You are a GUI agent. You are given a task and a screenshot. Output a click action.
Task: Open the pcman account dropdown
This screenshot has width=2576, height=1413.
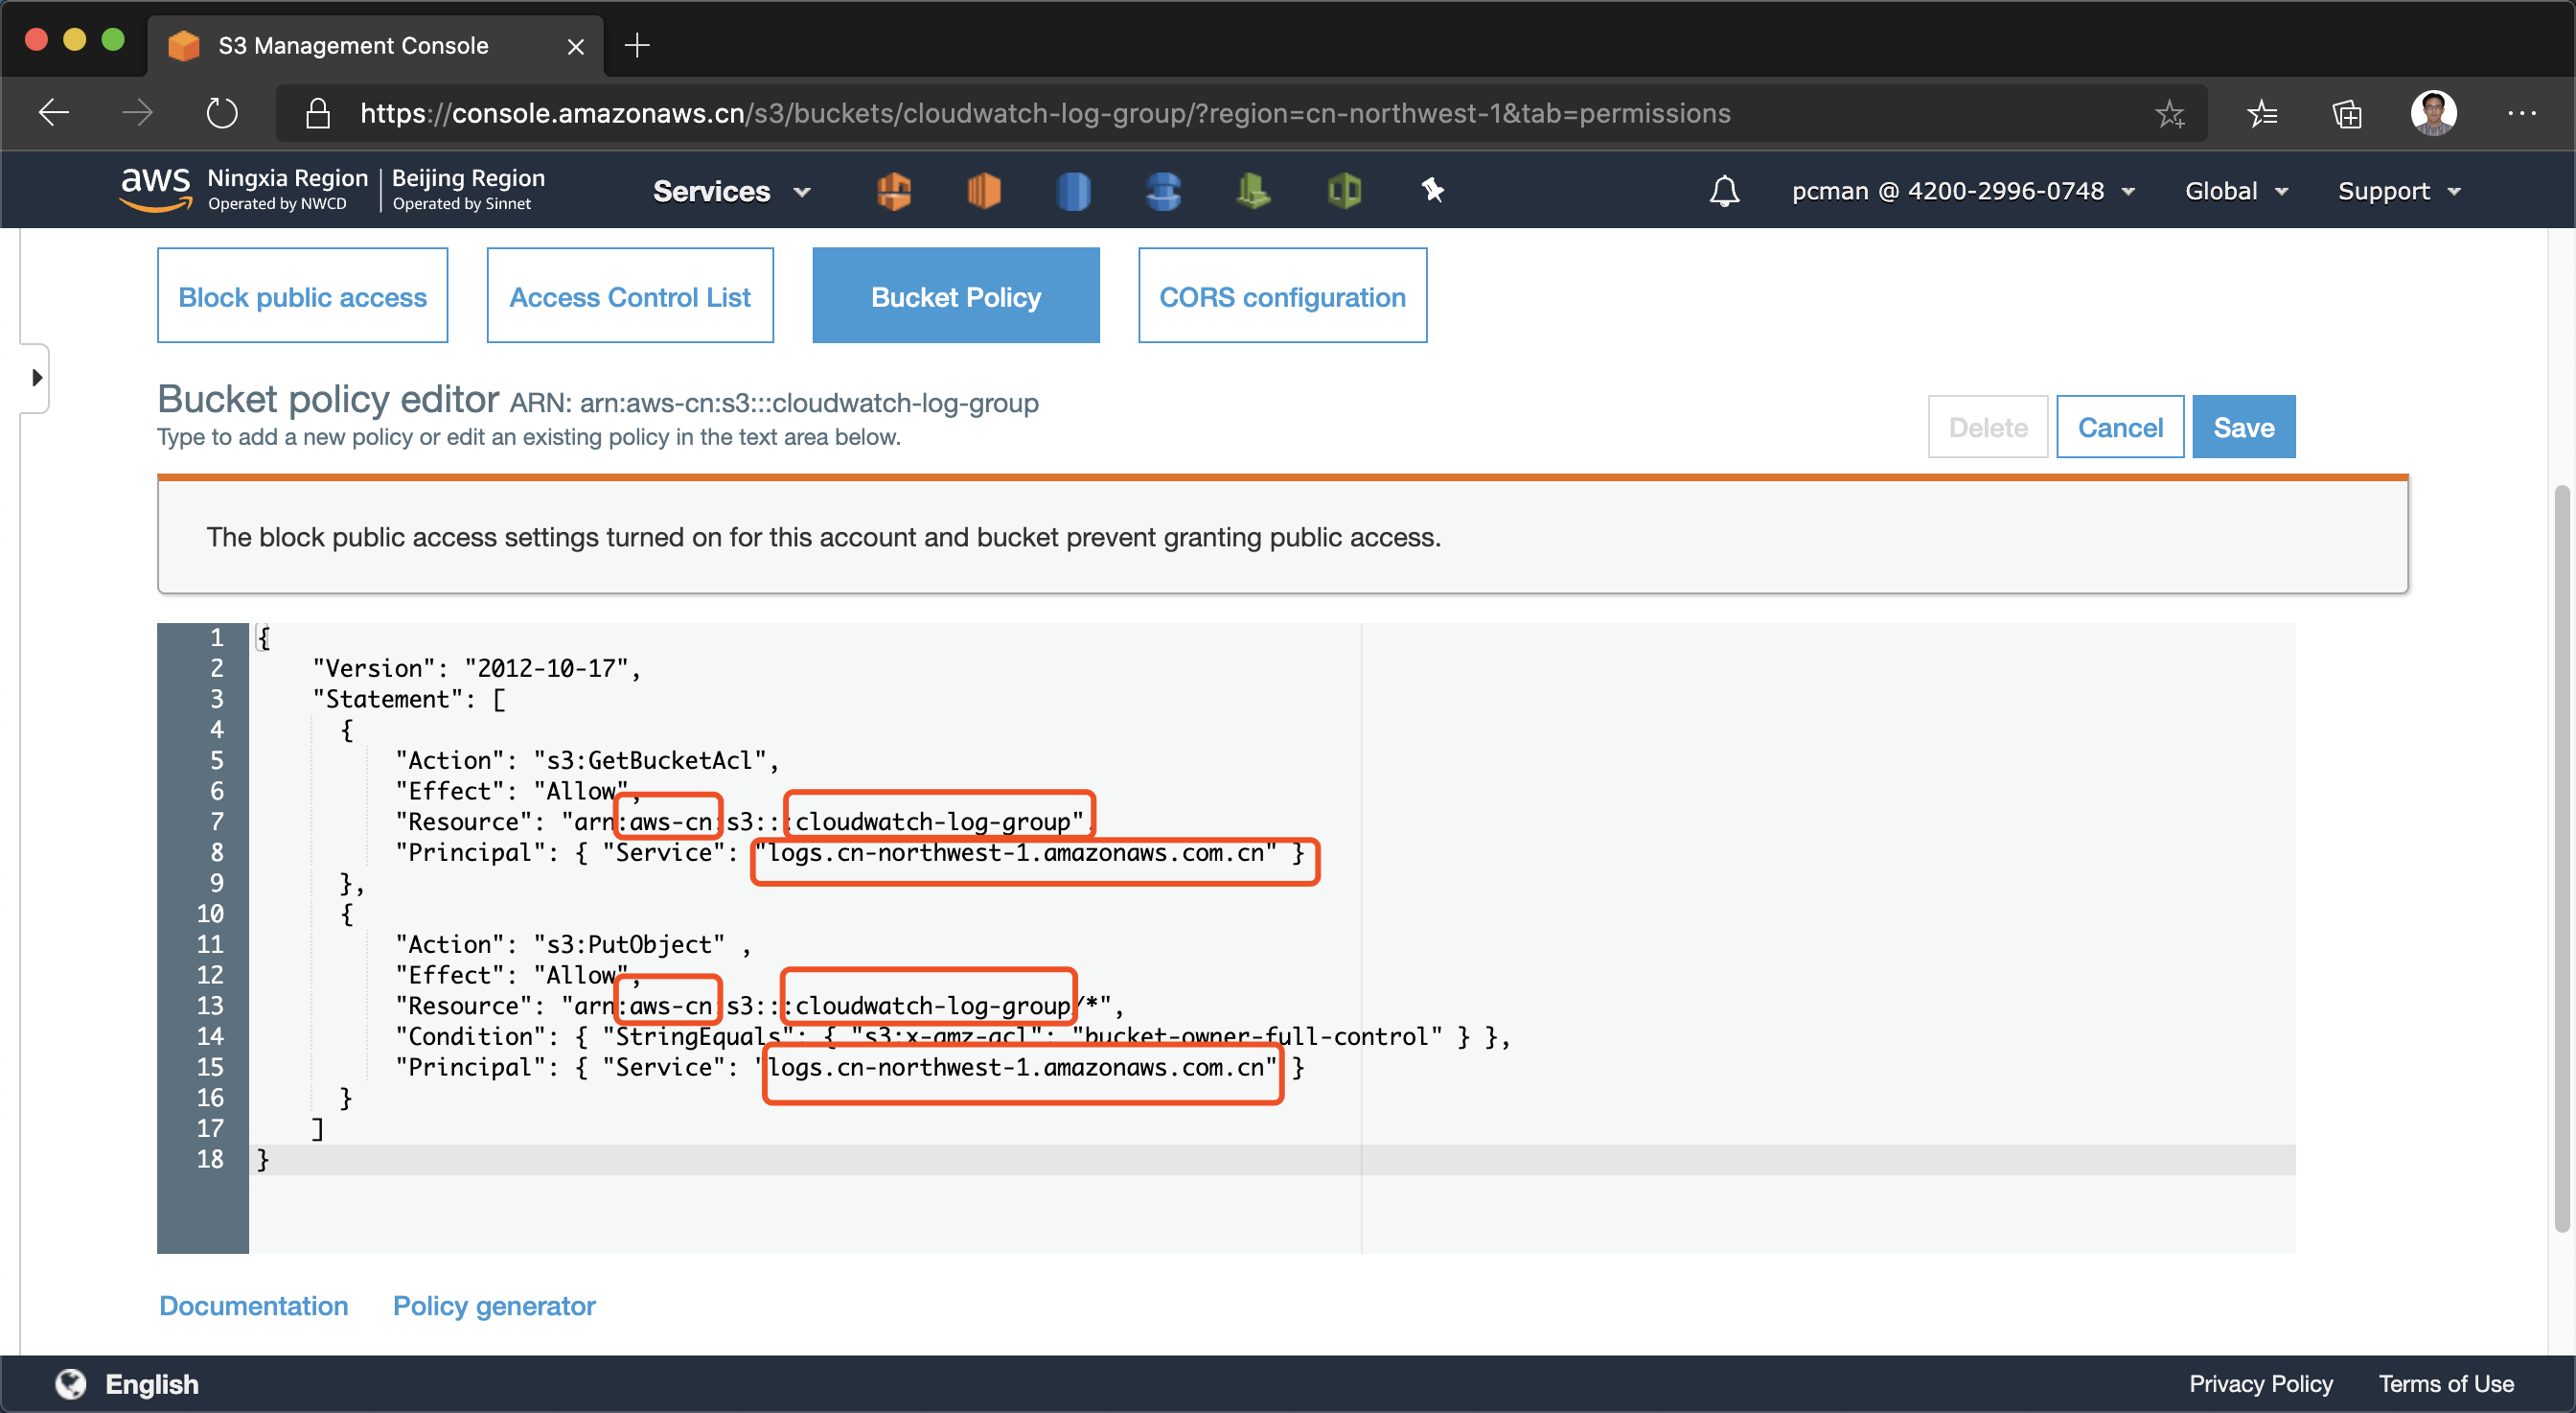click(1962, 191)
